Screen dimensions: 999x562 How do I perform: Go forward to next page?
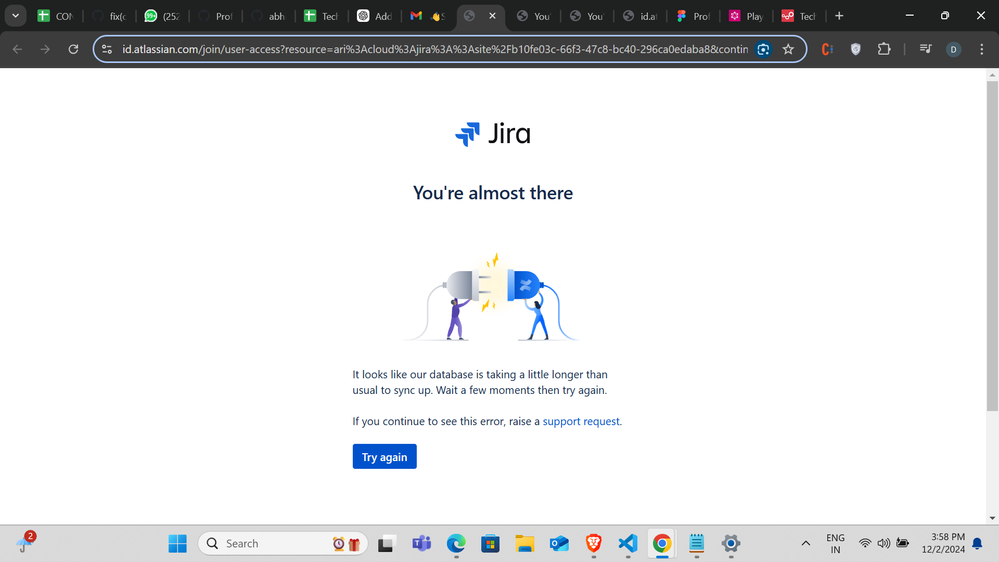click(45, 49)
